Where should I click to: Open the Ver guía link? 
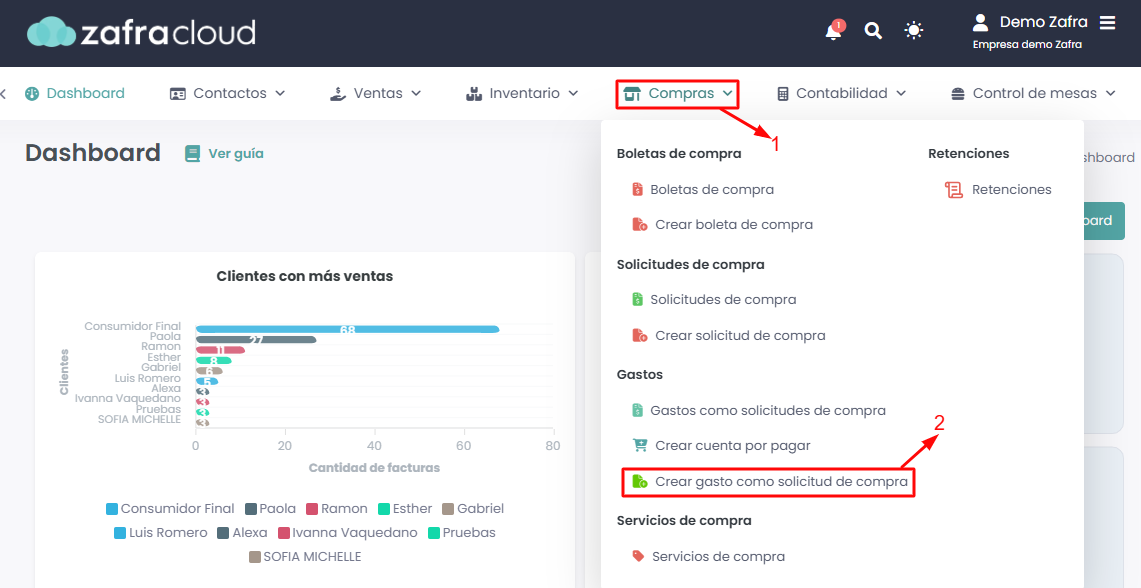(x=236, y=154)
